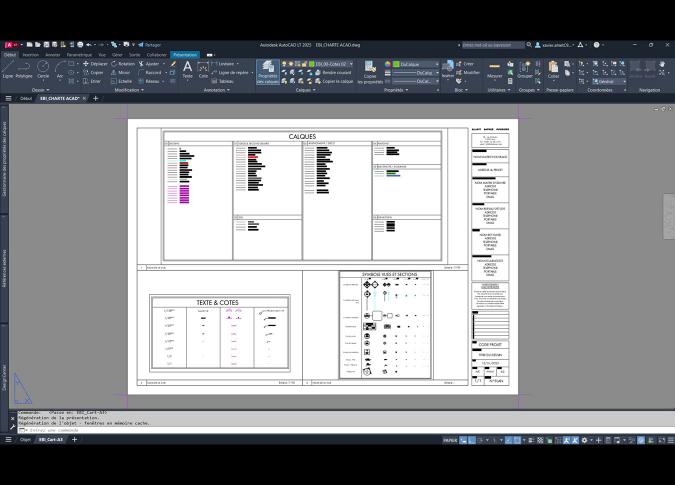Select the Polyligne tool
This screenshot has height=485, width=675.
[x=24, y=68]
